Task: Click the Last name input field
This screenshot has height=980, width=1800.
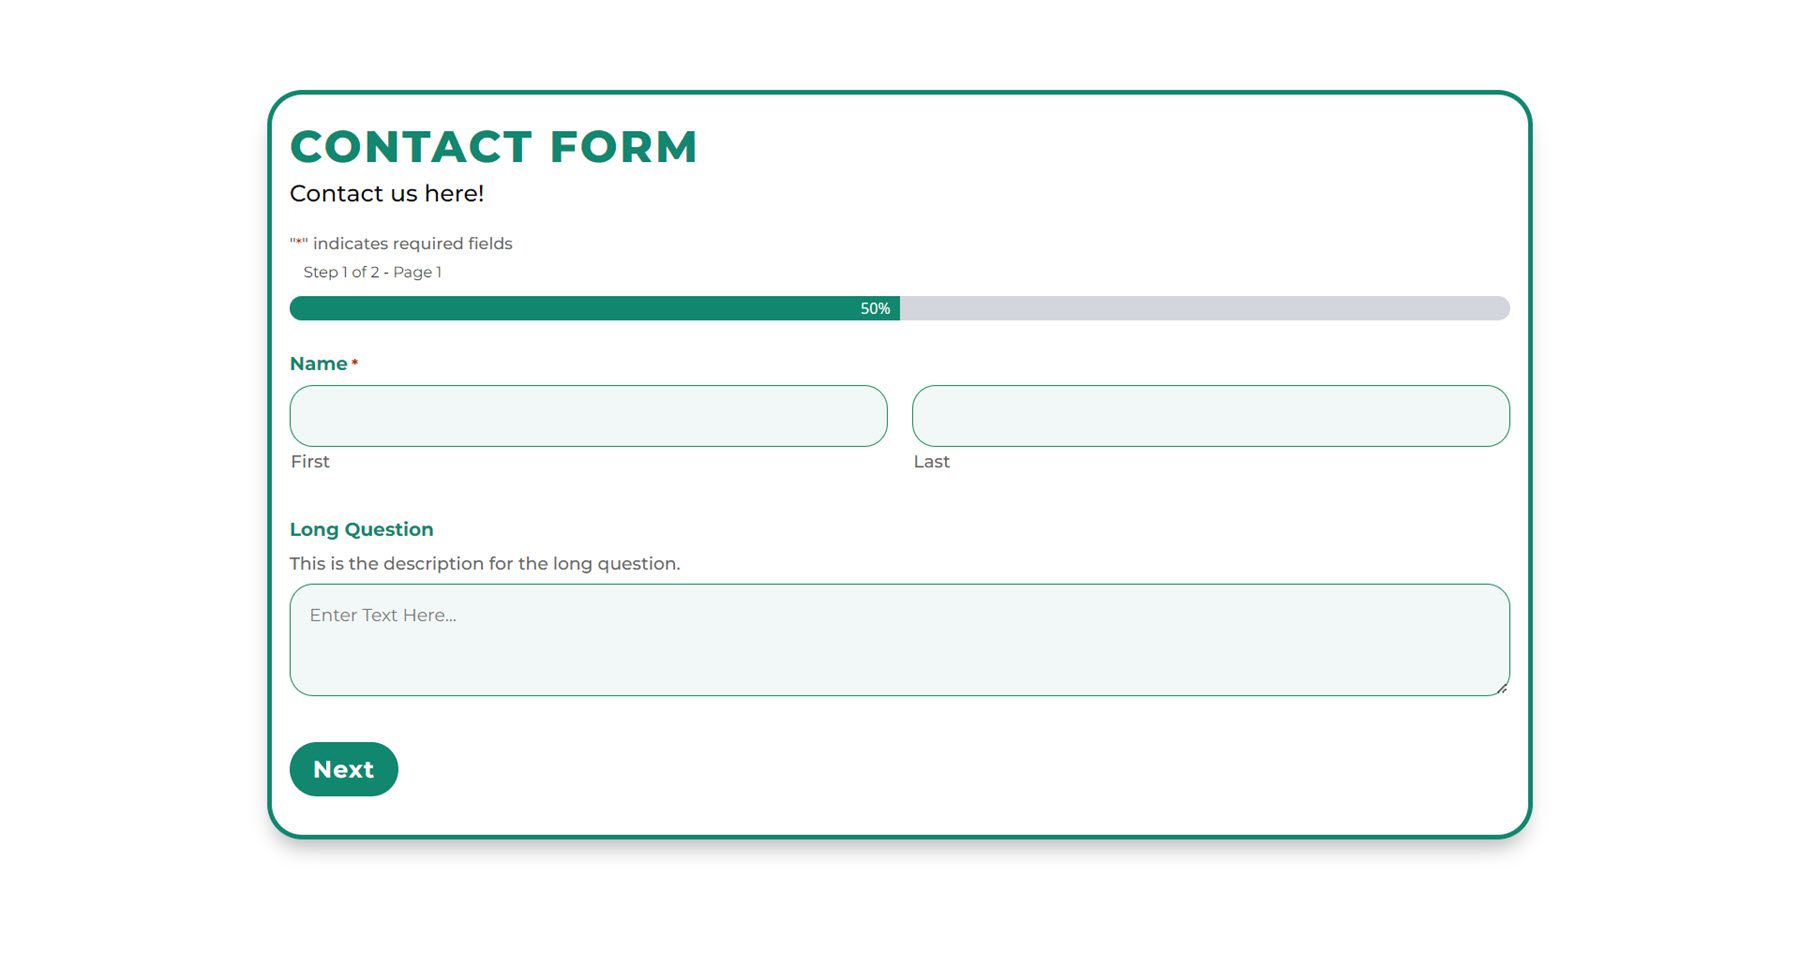Action: tap(1210, 415)
